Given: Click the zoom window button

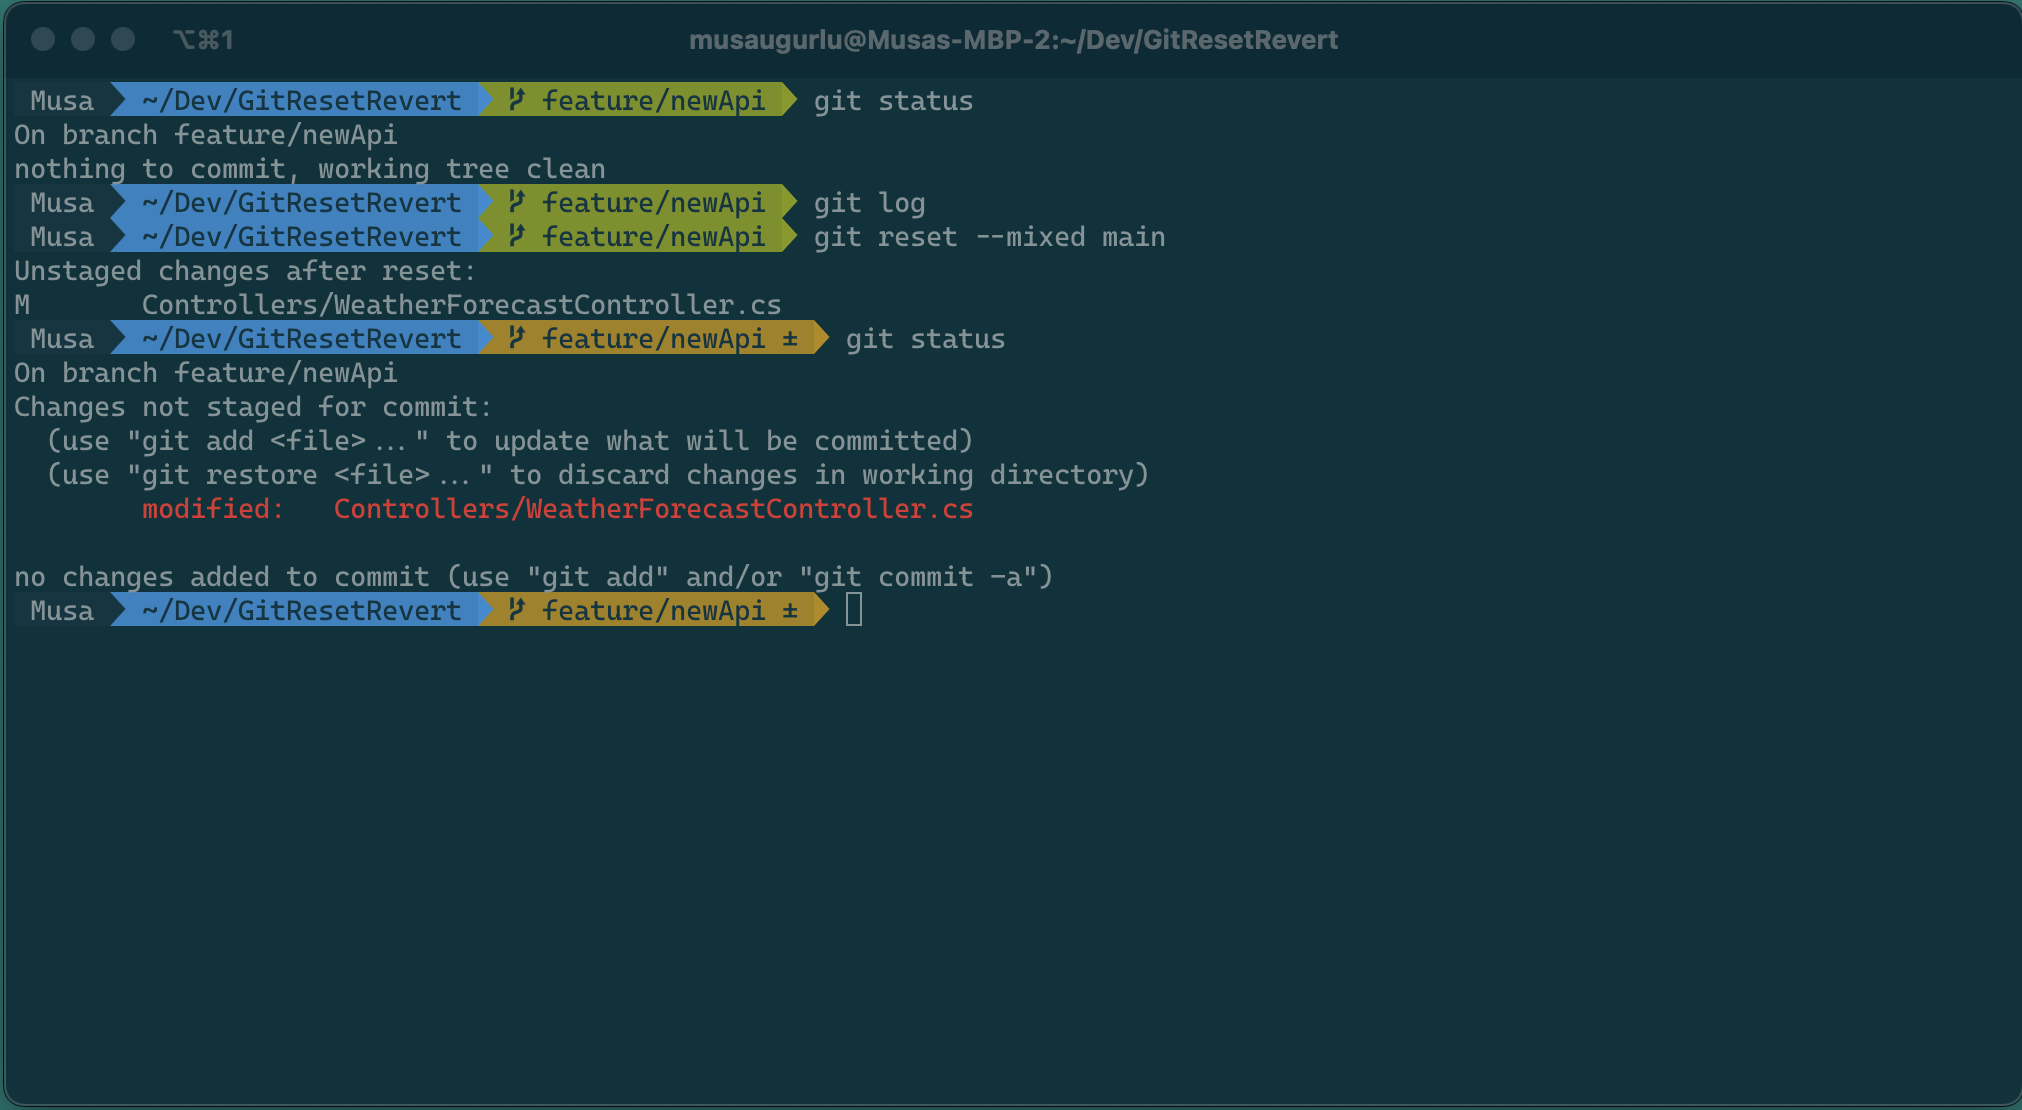Looking at the screenshot, I should [123, 39].
